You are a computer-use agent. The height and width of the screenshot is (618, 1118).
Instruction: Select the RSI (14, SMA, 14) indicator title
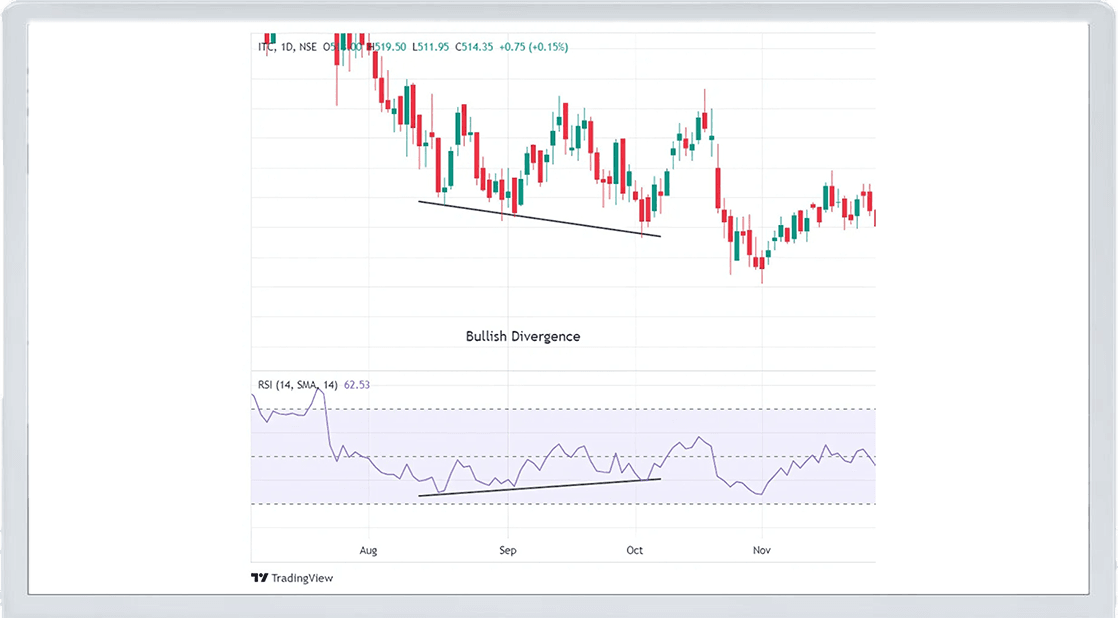[x=297, y=384]
